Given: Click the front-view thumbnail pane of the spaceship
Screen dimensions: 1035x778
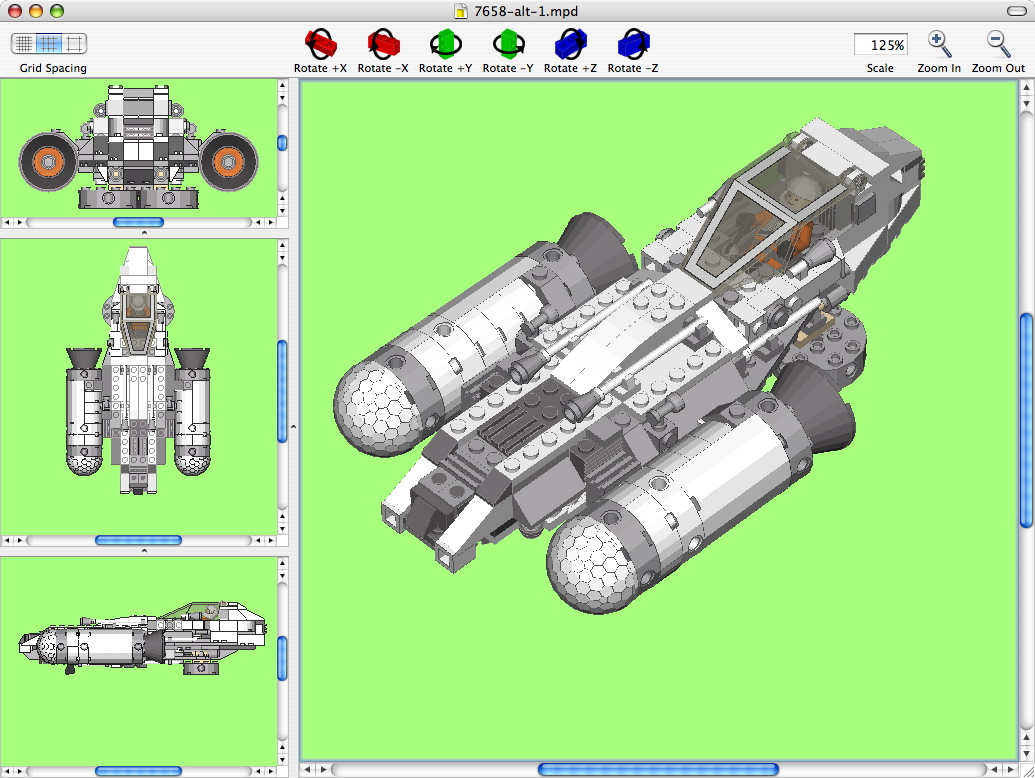Looking at the screenshot, I should 138,148.
